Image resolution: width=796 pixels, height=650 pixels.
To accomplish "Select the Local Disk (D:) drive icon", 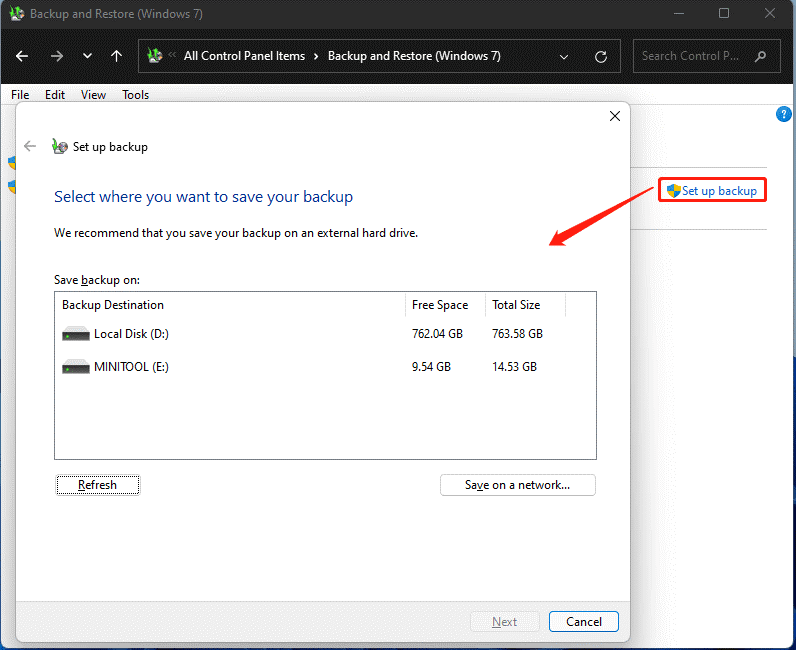I will 76,334.
